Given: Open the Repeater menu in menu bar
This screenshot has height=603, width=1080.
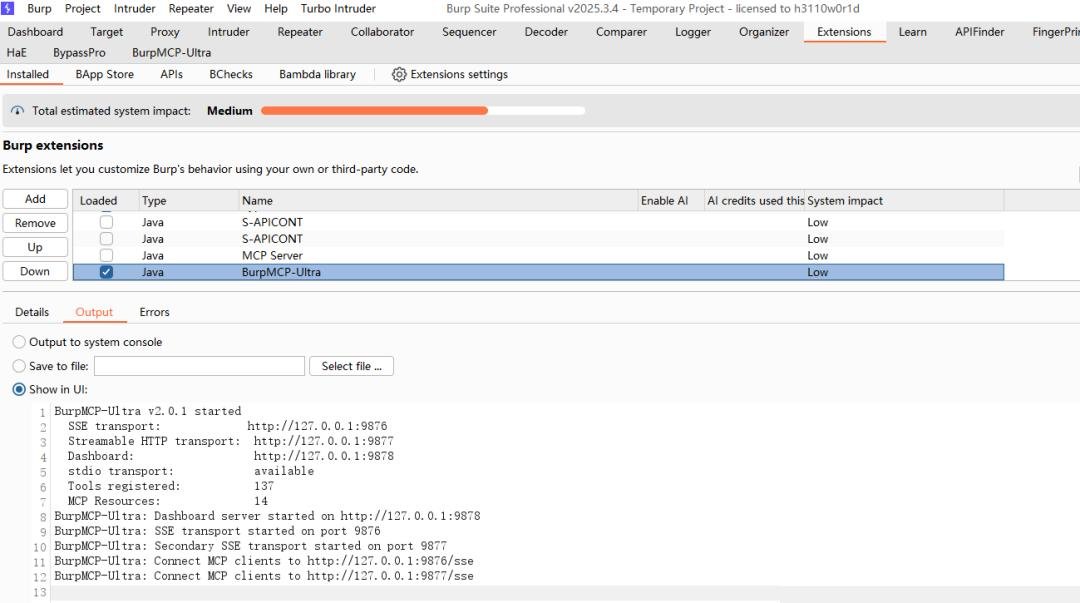Looking at the screenshot, I should click(x=191, y=9).
